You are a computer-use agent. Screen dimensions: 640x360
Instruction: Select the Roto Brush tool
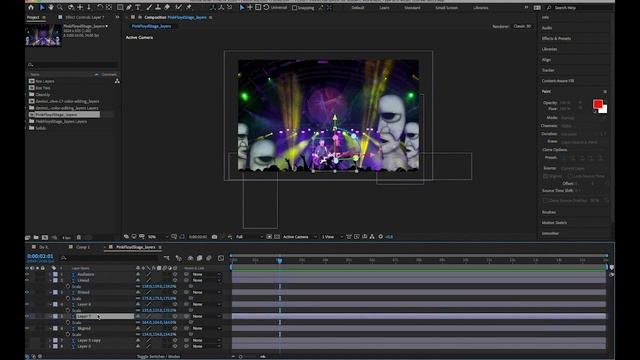tap(178, 7)
